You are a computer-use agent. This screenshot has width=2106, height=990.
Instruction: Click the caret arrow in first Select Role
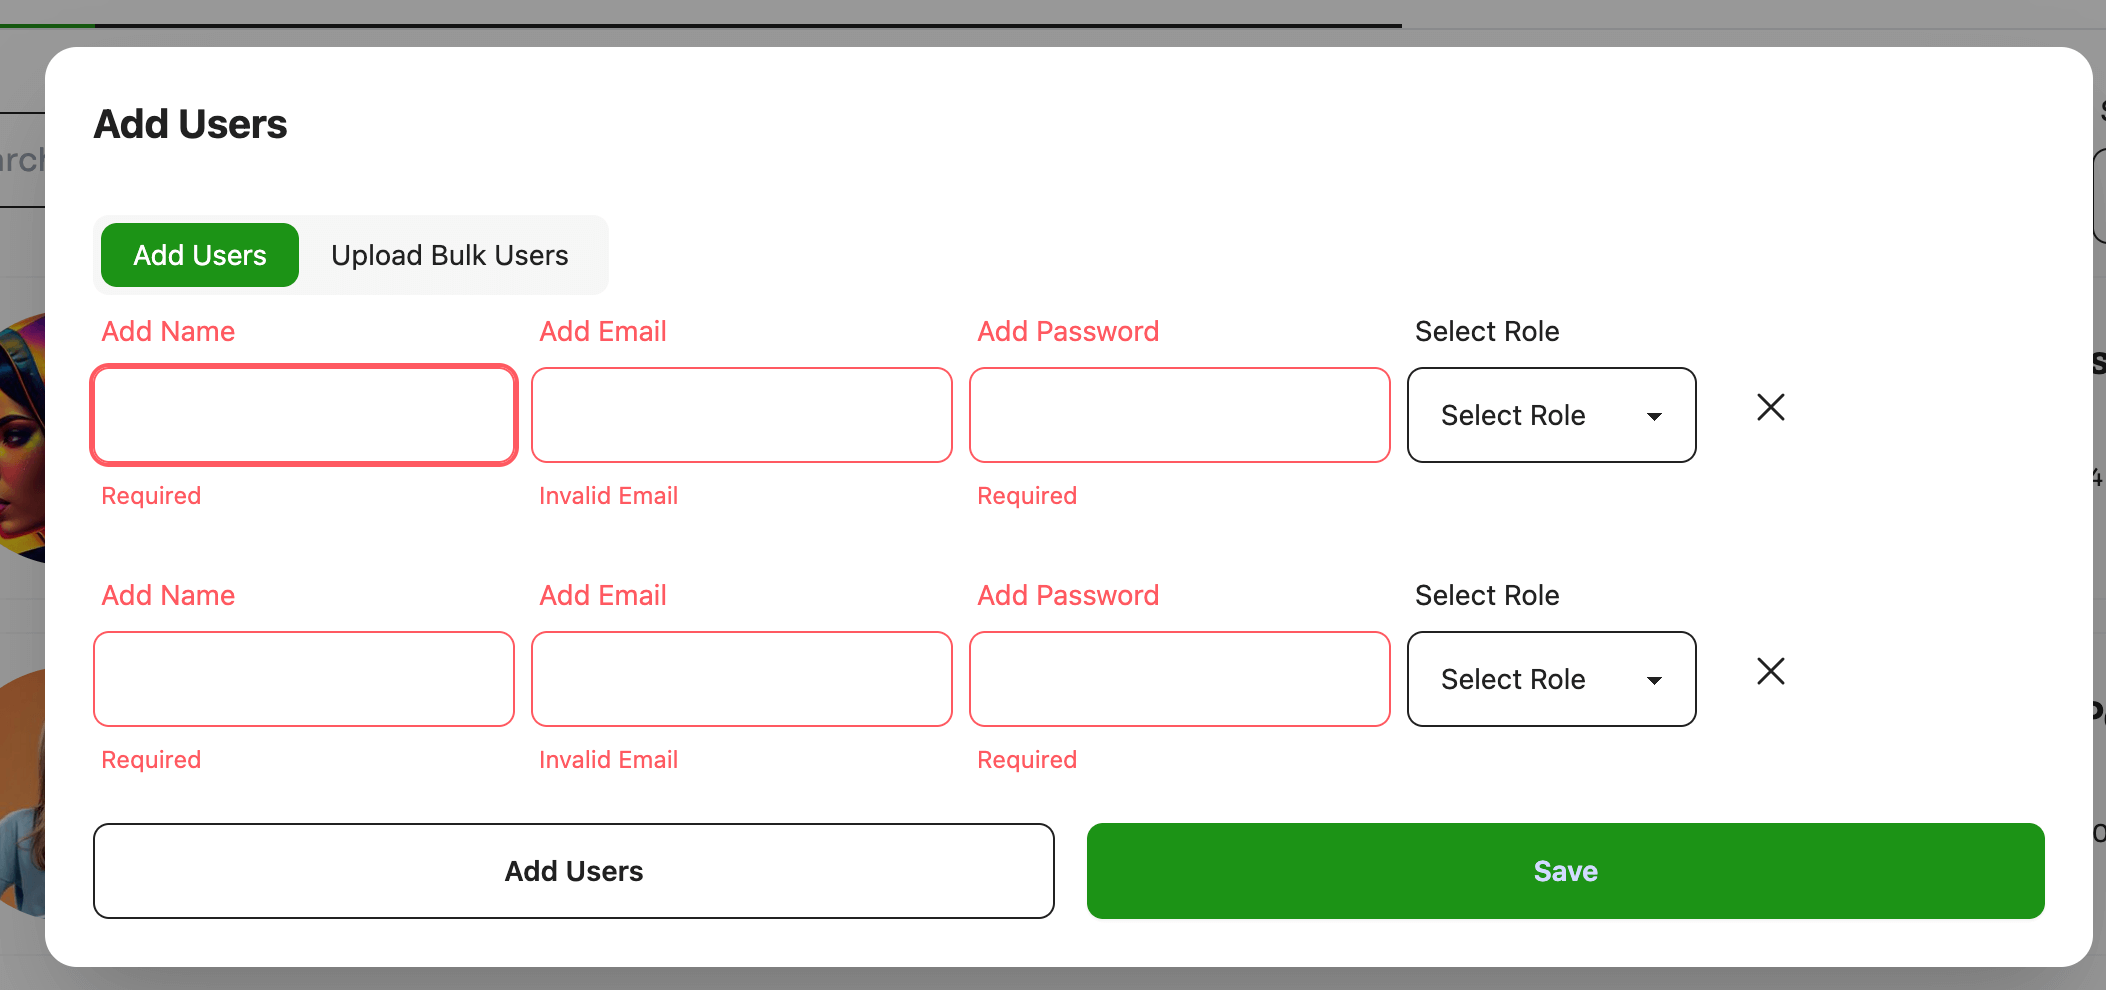(x=1654, y=416)
